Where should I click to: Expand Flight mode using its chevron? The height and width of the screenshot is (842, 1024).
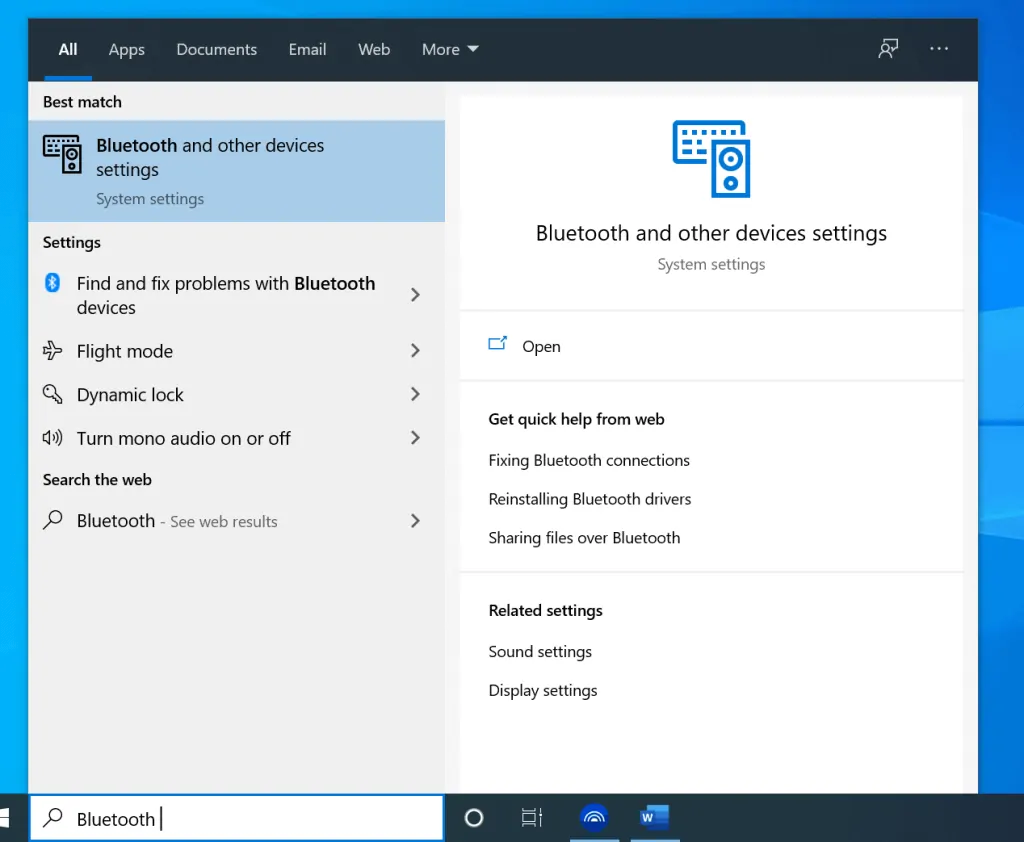coord(415,351)
